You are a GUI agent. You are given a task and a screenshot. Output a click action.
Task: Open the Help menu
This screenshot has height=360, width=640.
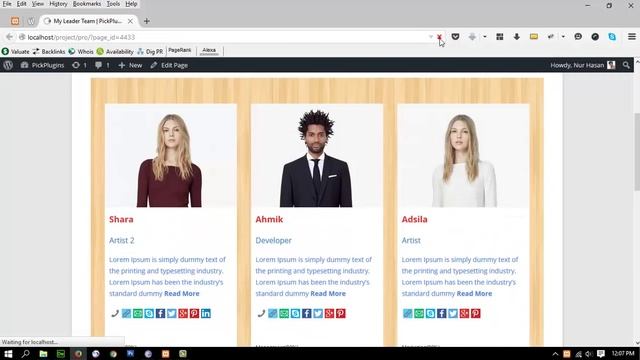tap(131, 4)
